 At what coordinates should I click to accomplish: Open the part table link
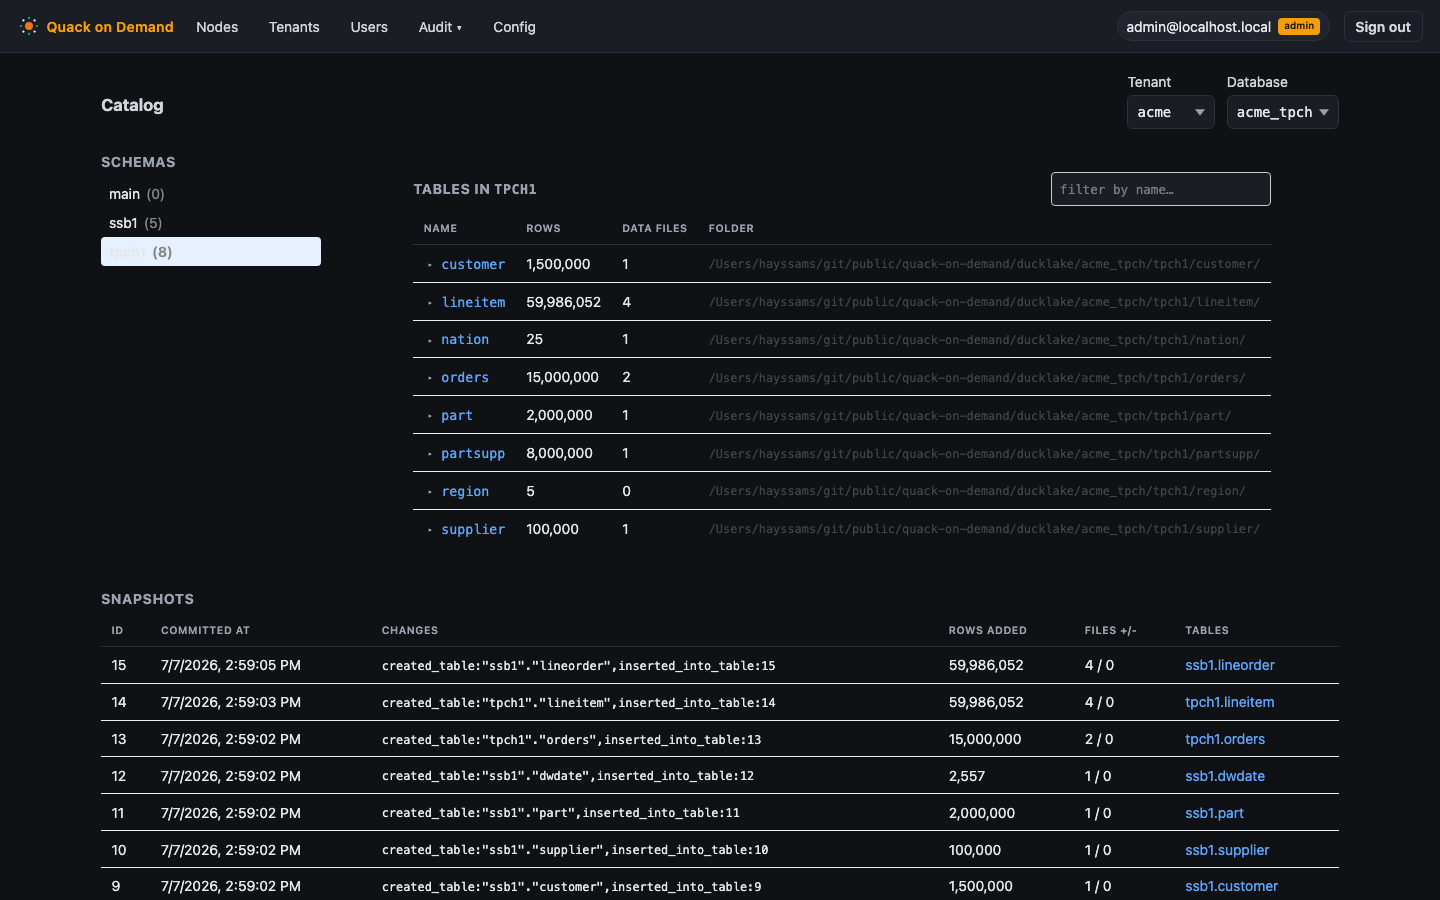tap(457, 415)
